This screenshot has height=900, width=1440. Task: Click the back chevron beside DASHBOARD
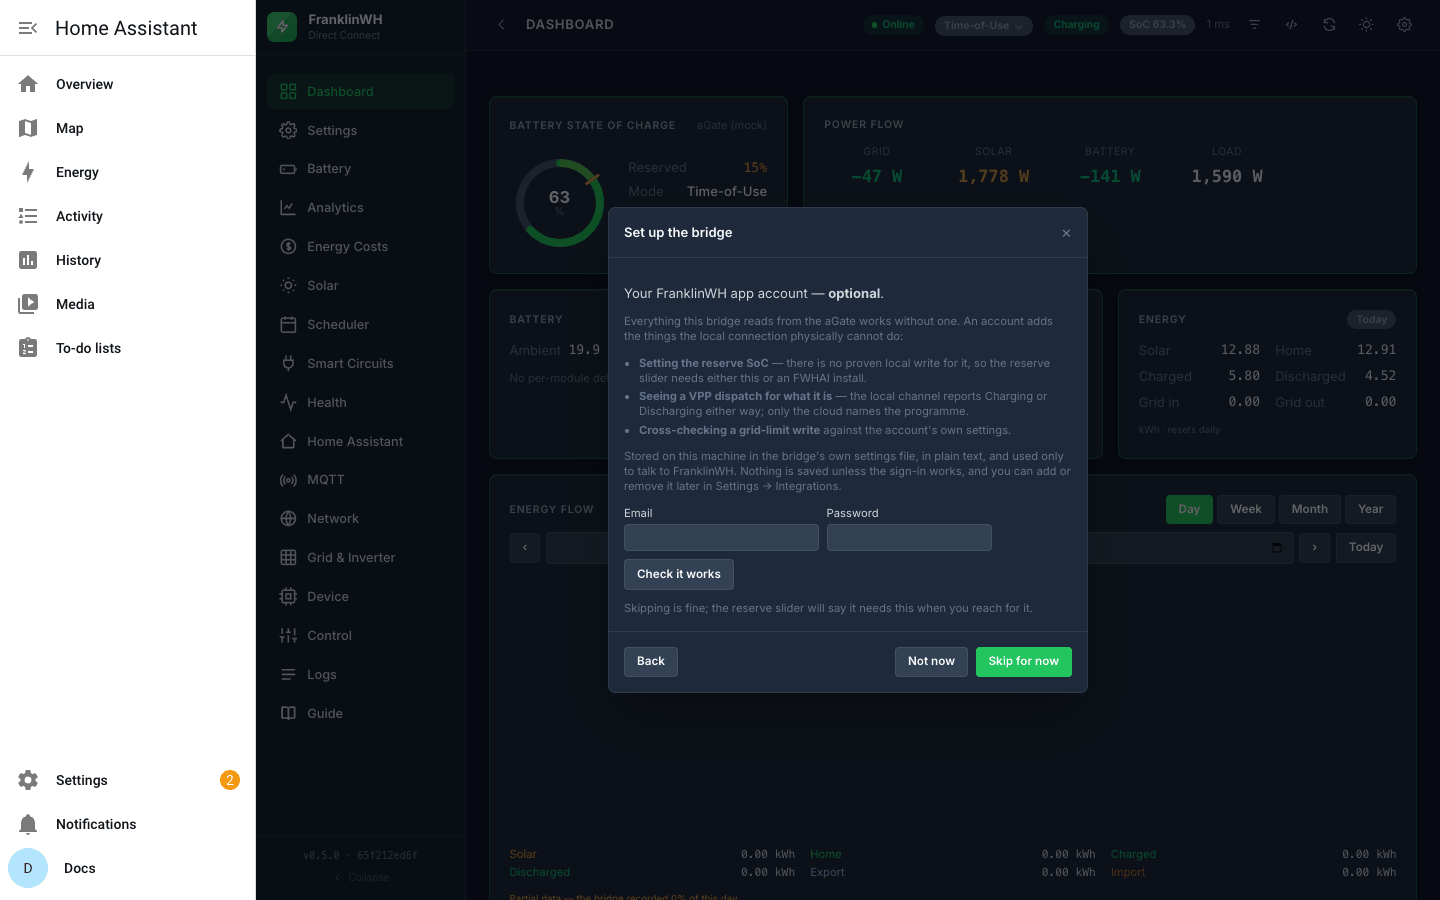501,25
